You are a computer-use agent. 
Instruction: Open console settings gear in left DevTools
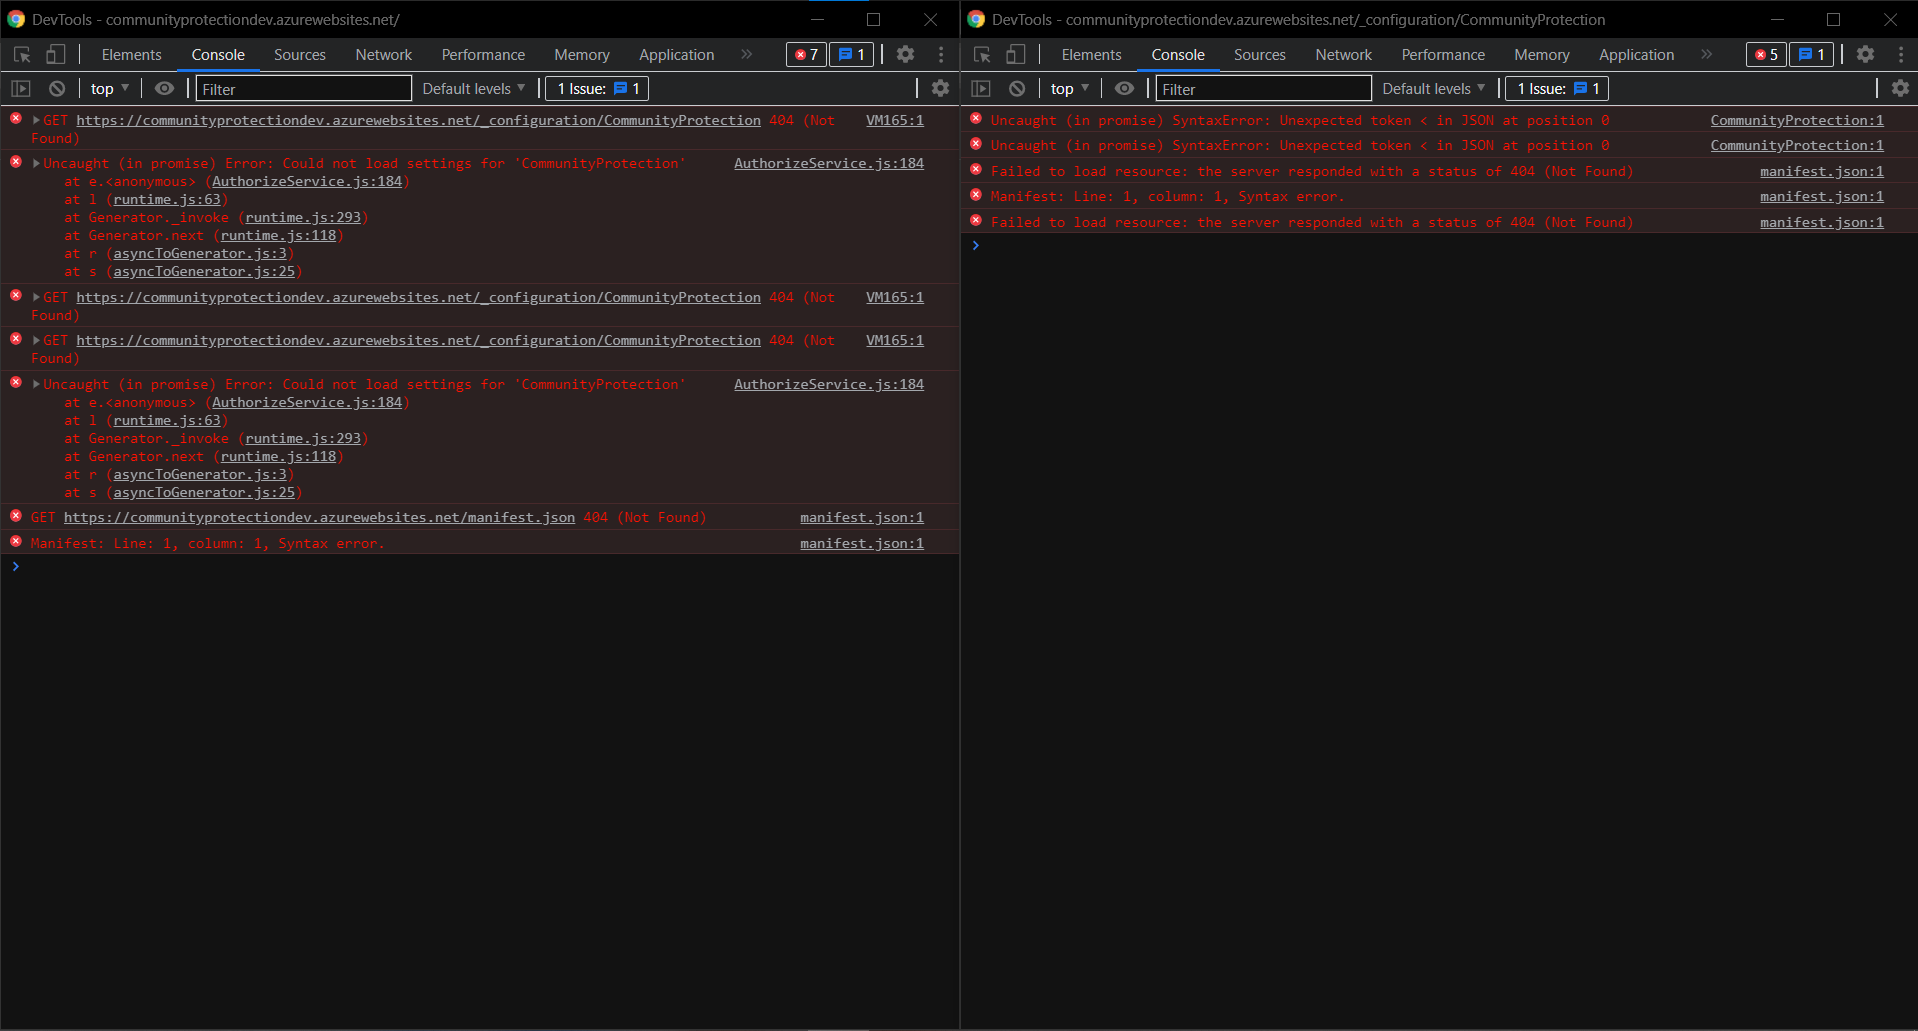click(x=940, y=89)
